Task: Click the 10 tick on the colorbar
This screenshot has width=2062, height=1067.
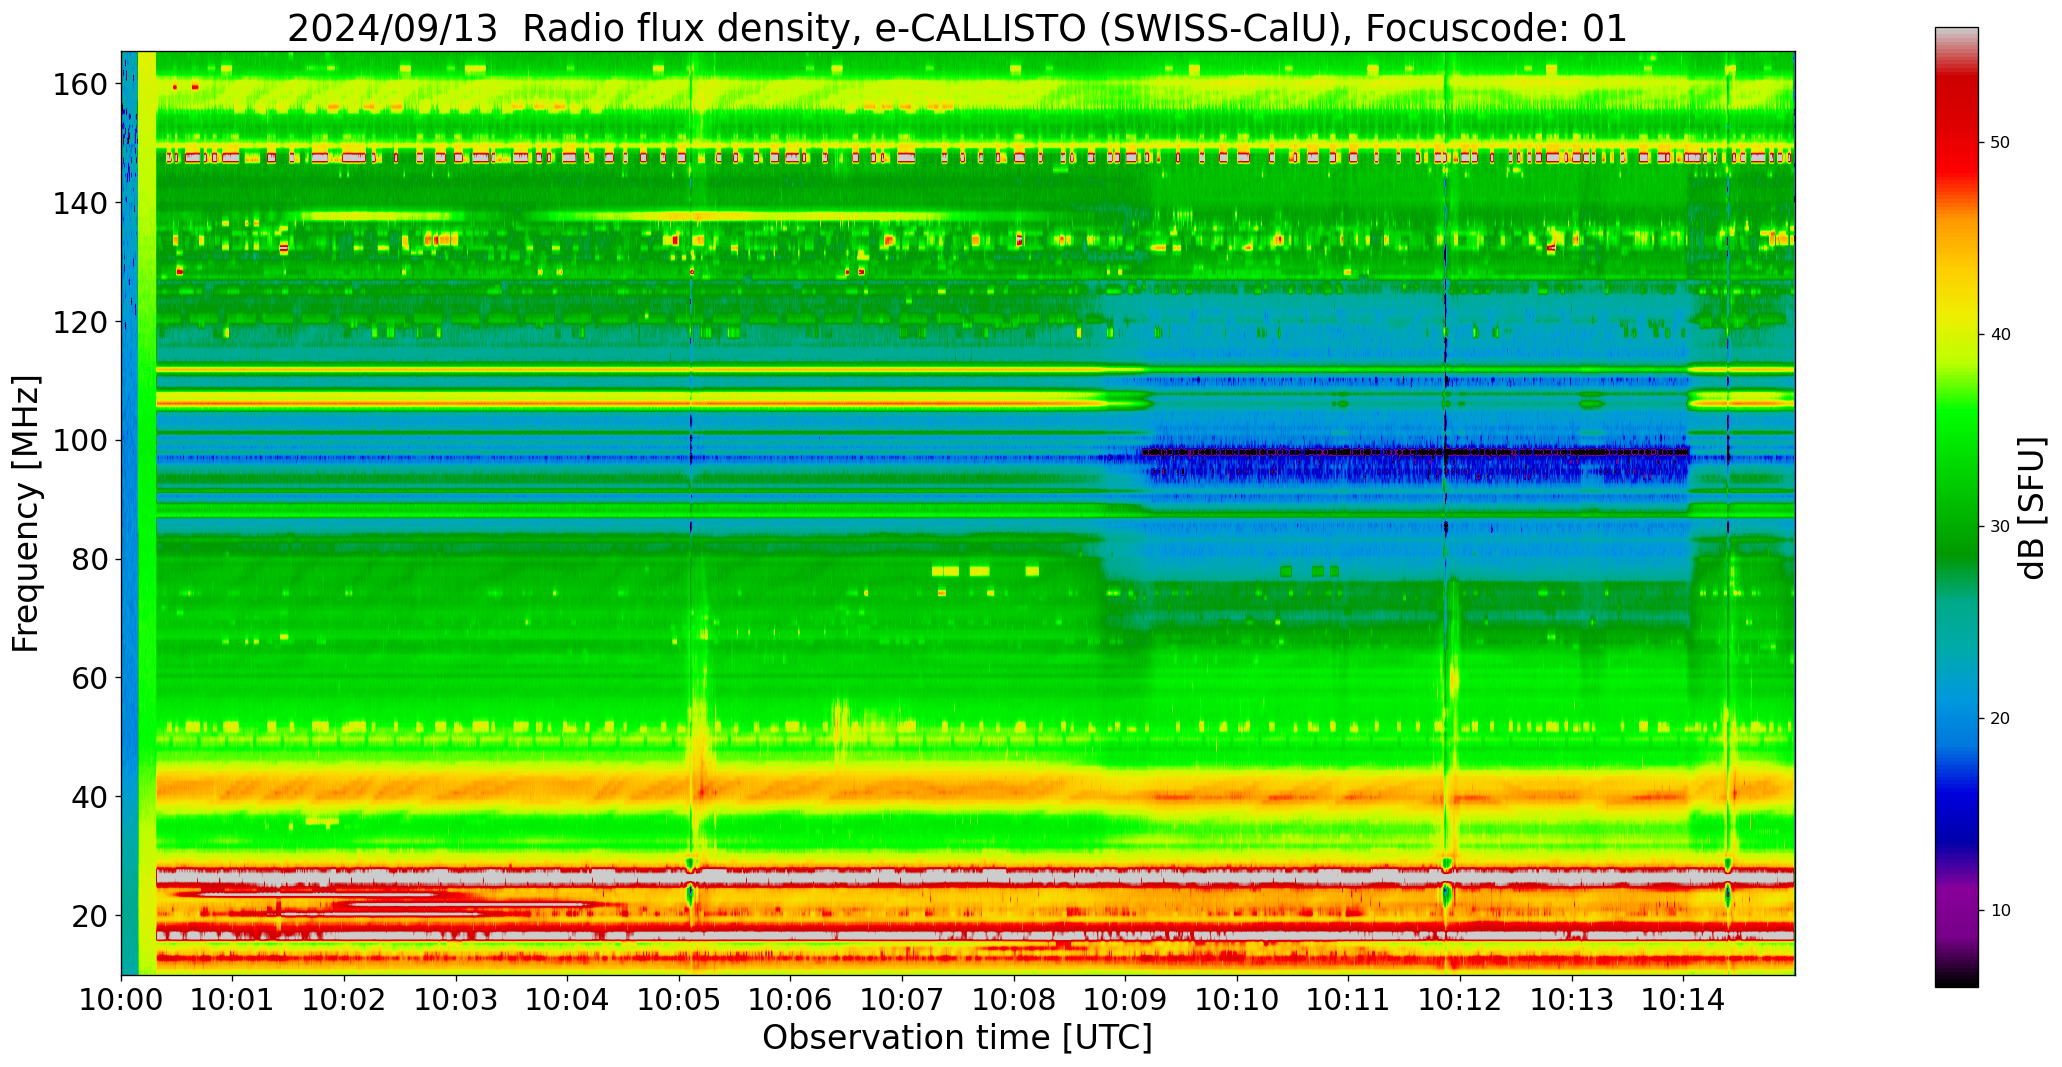Action: tap(2000, 911)
